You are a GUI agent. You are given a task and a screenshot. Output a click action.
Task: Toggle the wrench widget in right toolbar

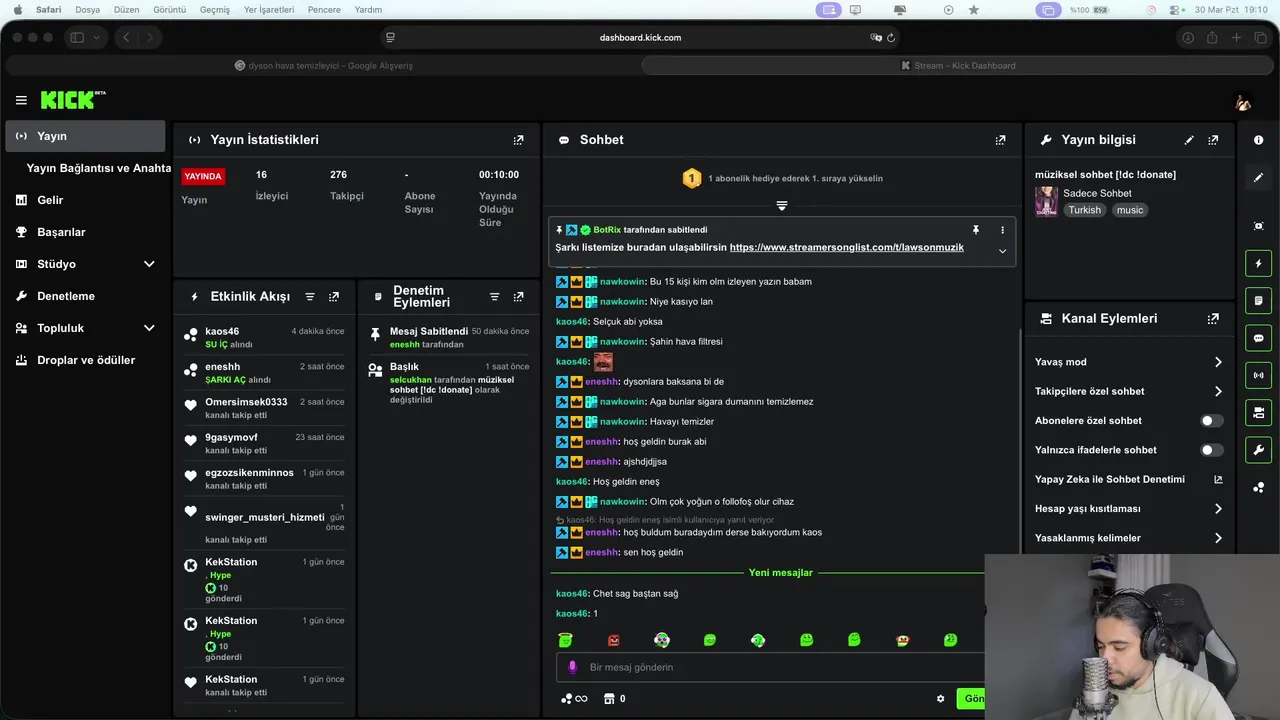click(x=1258, y=449)
